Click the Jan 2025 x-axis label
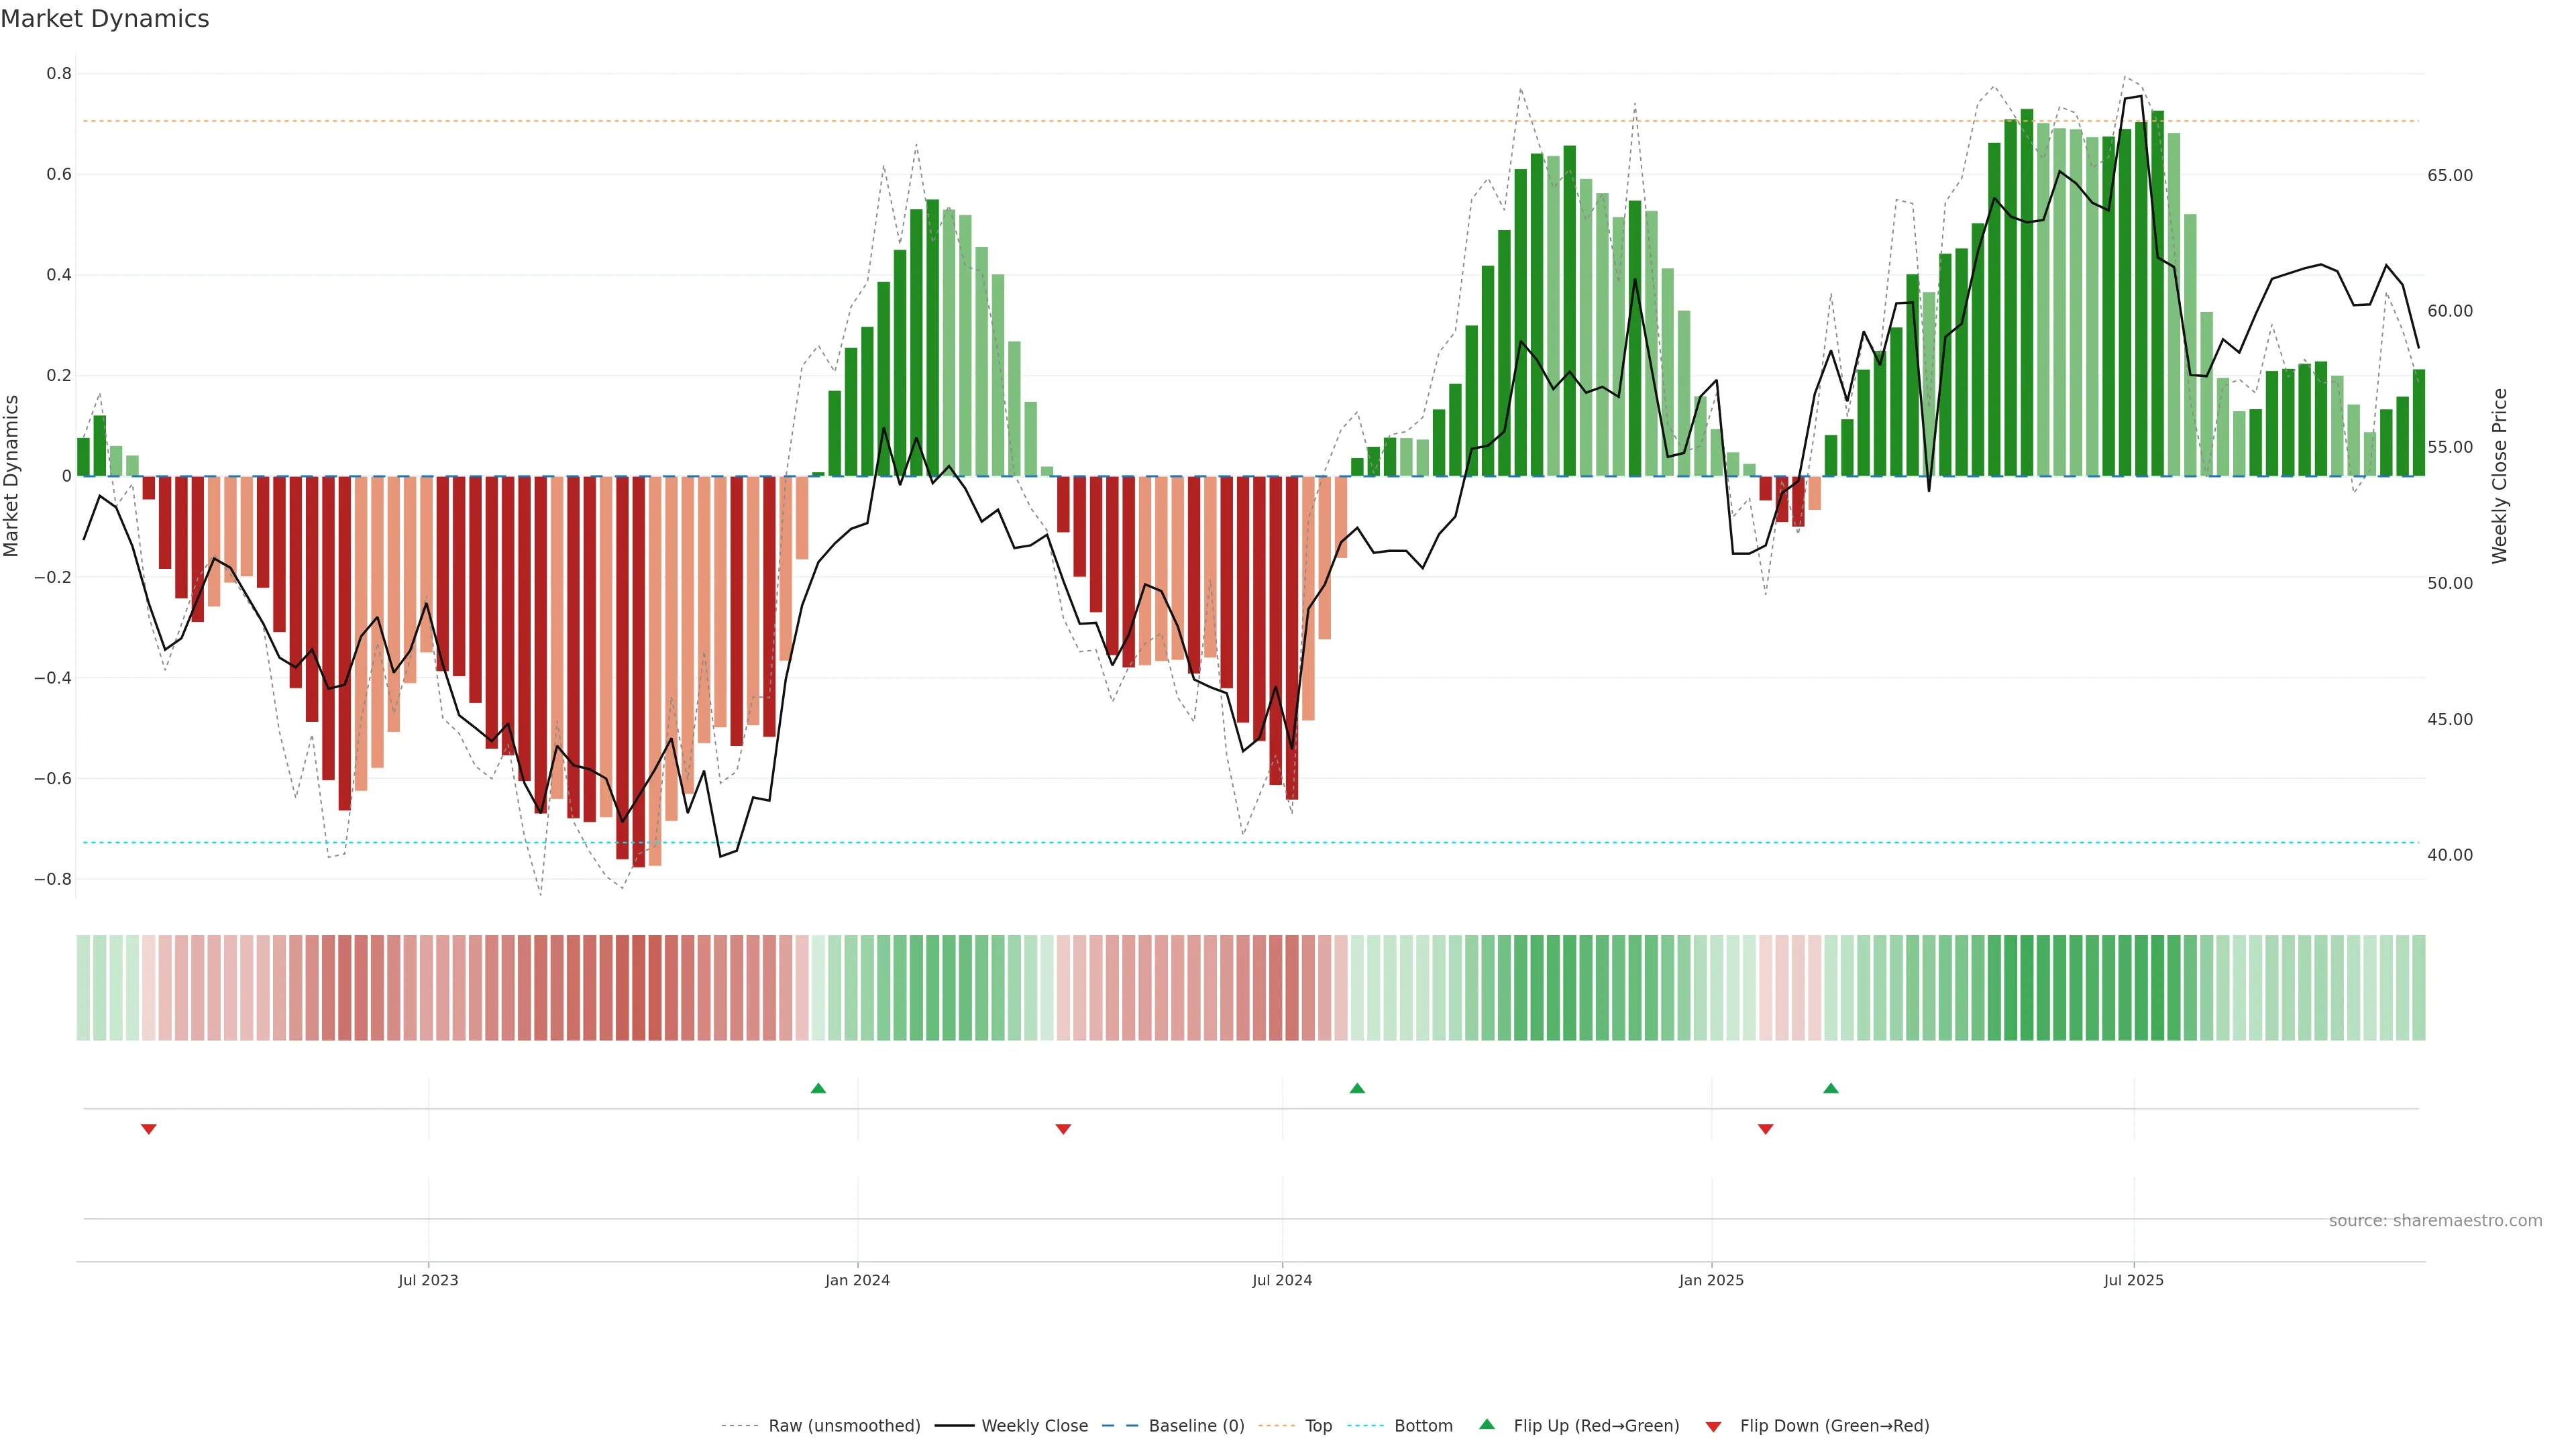Viewport: 2576px width, 1449px height. 1711,1280
